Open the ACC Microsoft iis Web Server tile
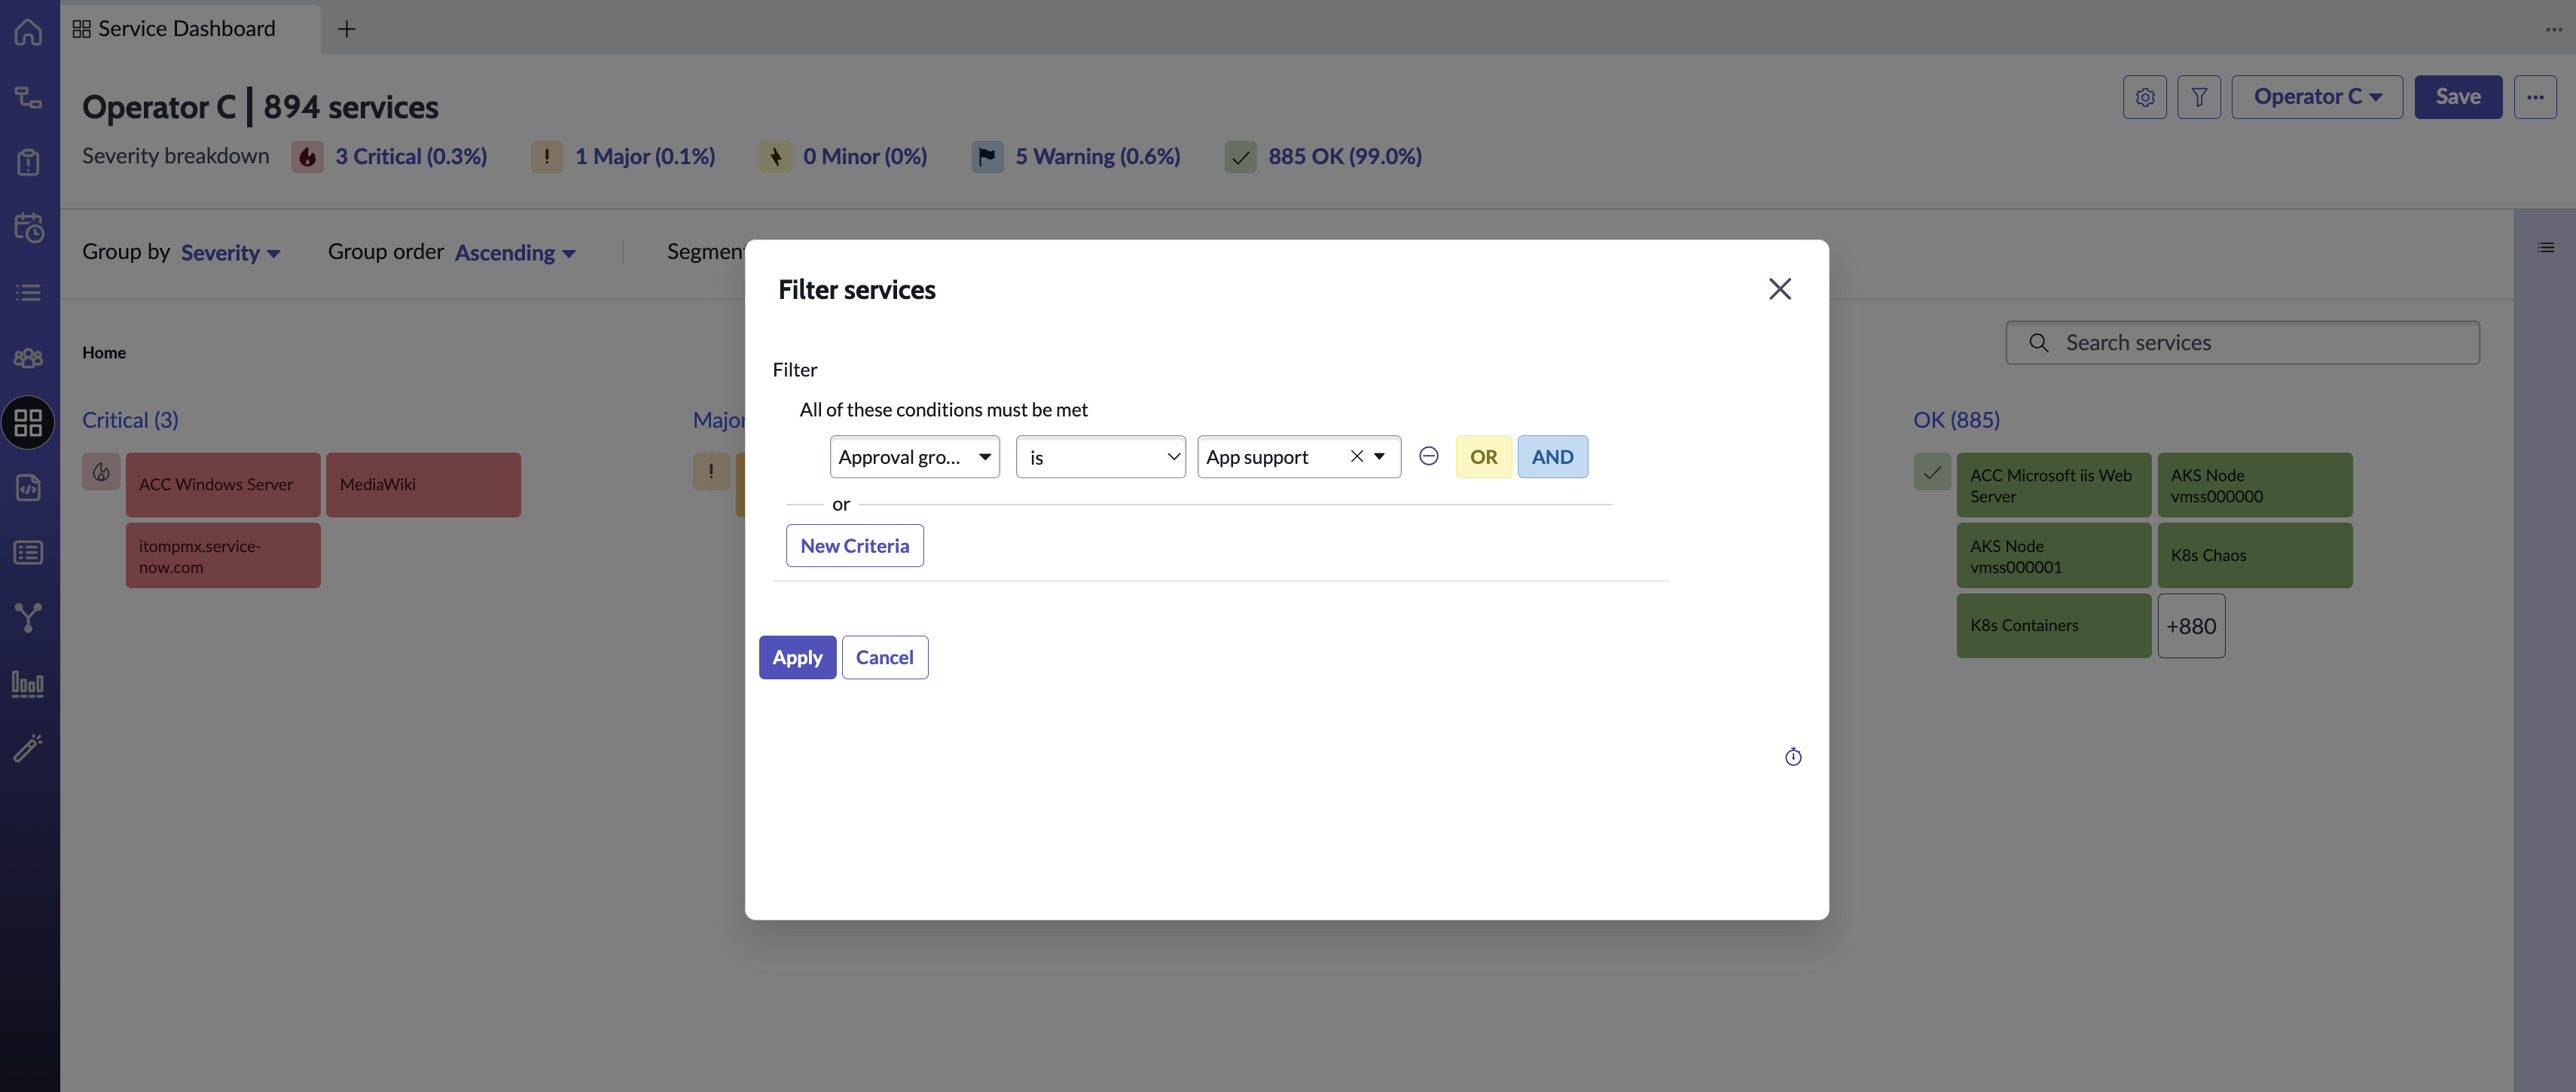This screenshot has width=2576, height=1092. pos(2053,485)
